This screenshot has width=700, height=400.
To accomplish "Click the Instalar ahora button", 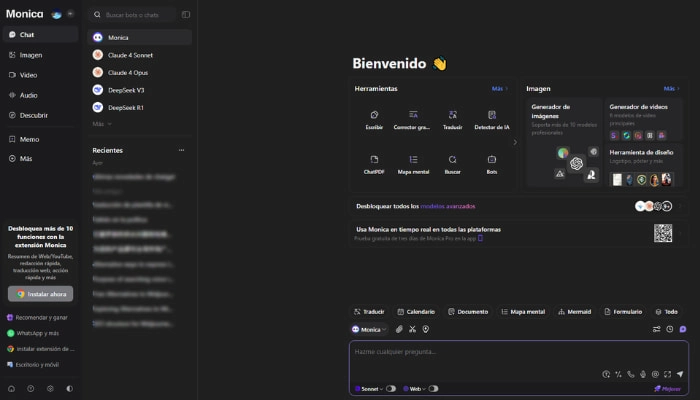I will 41,294.
